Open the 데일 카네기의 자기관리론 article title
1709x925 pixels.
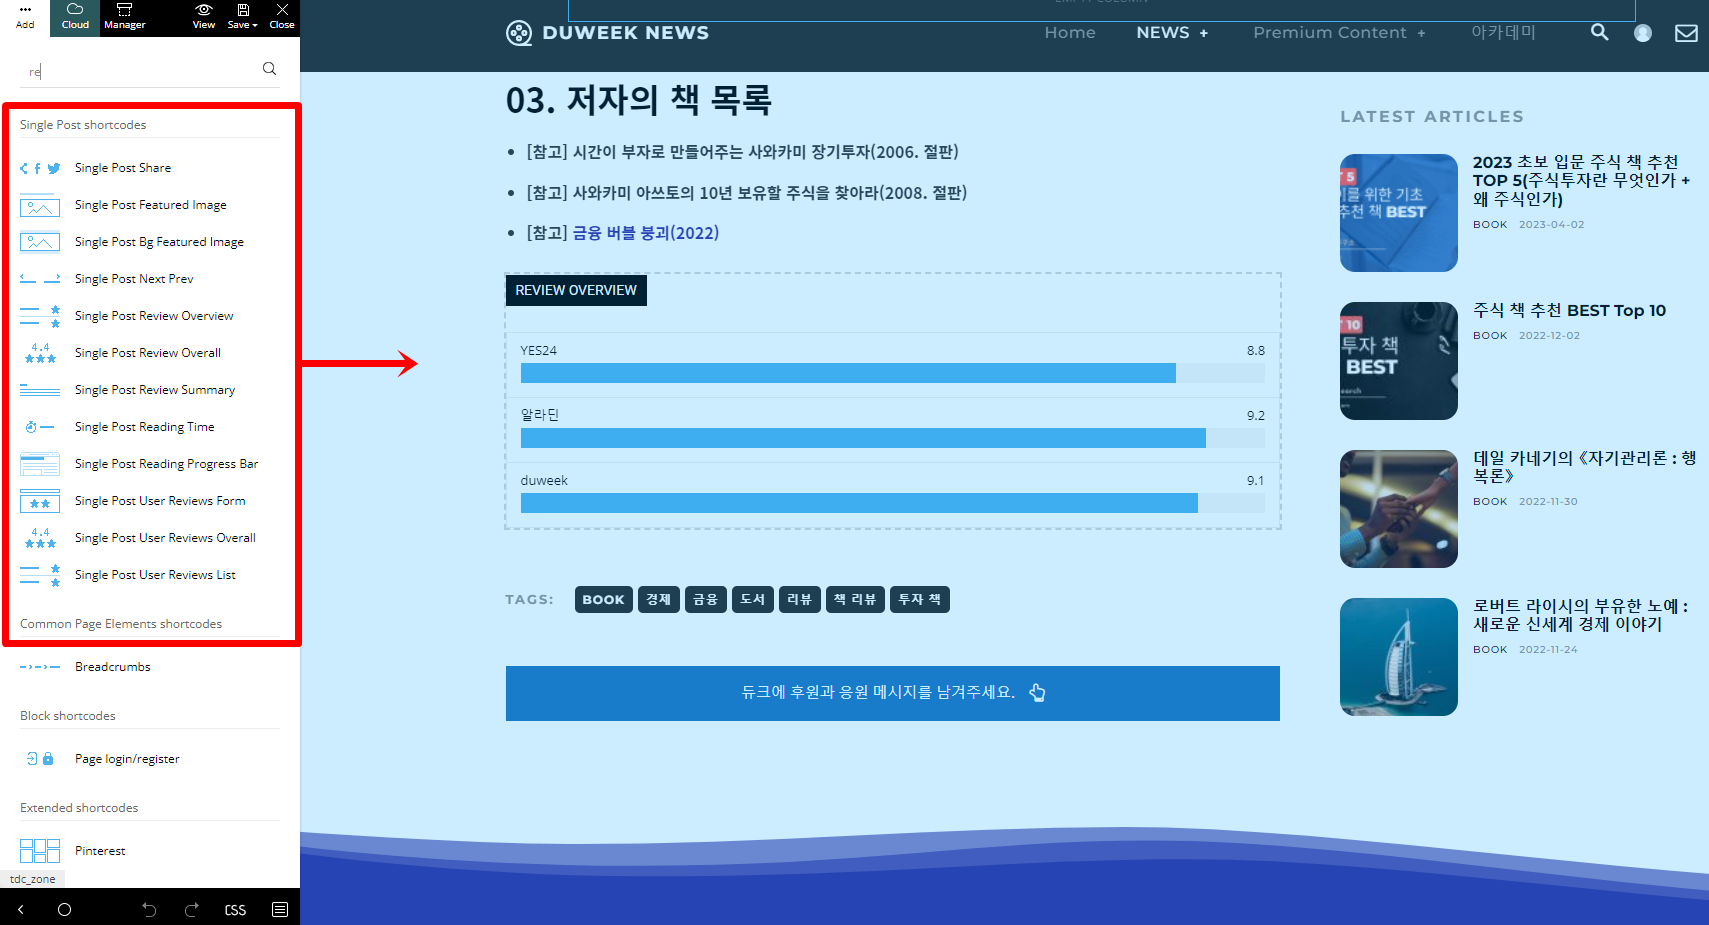[1585, 467]
